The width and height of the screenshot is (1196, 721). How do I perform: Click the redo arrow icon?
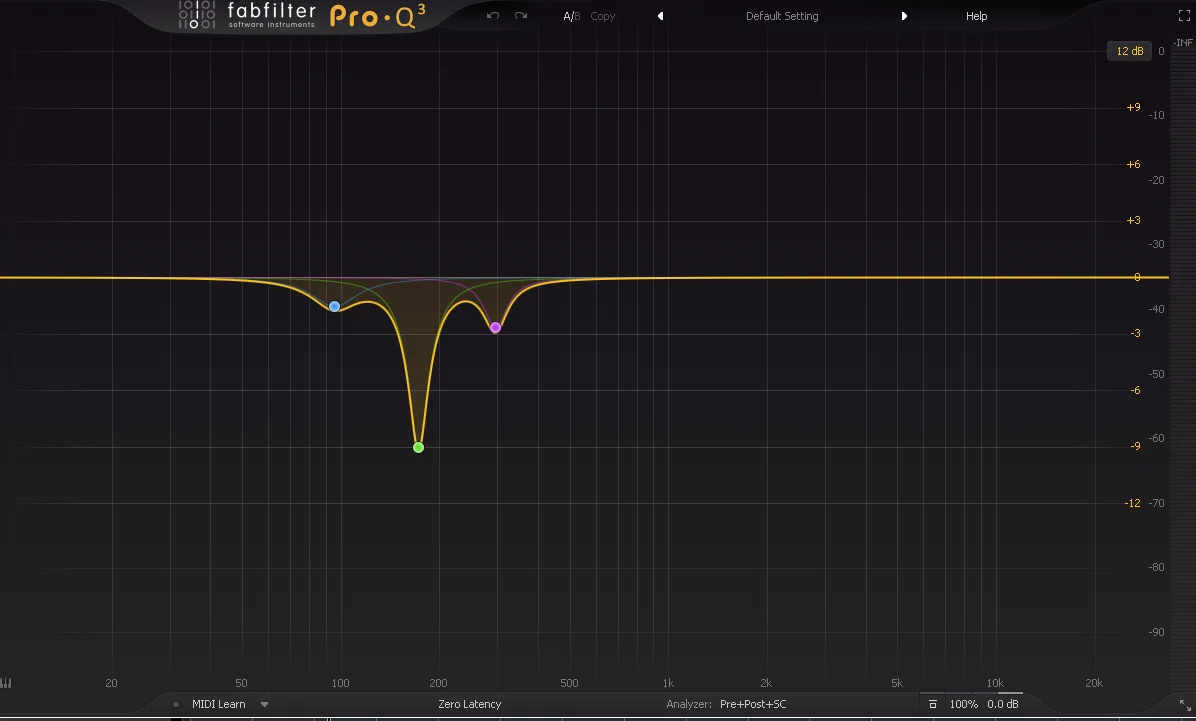click(x=521, y=15)
